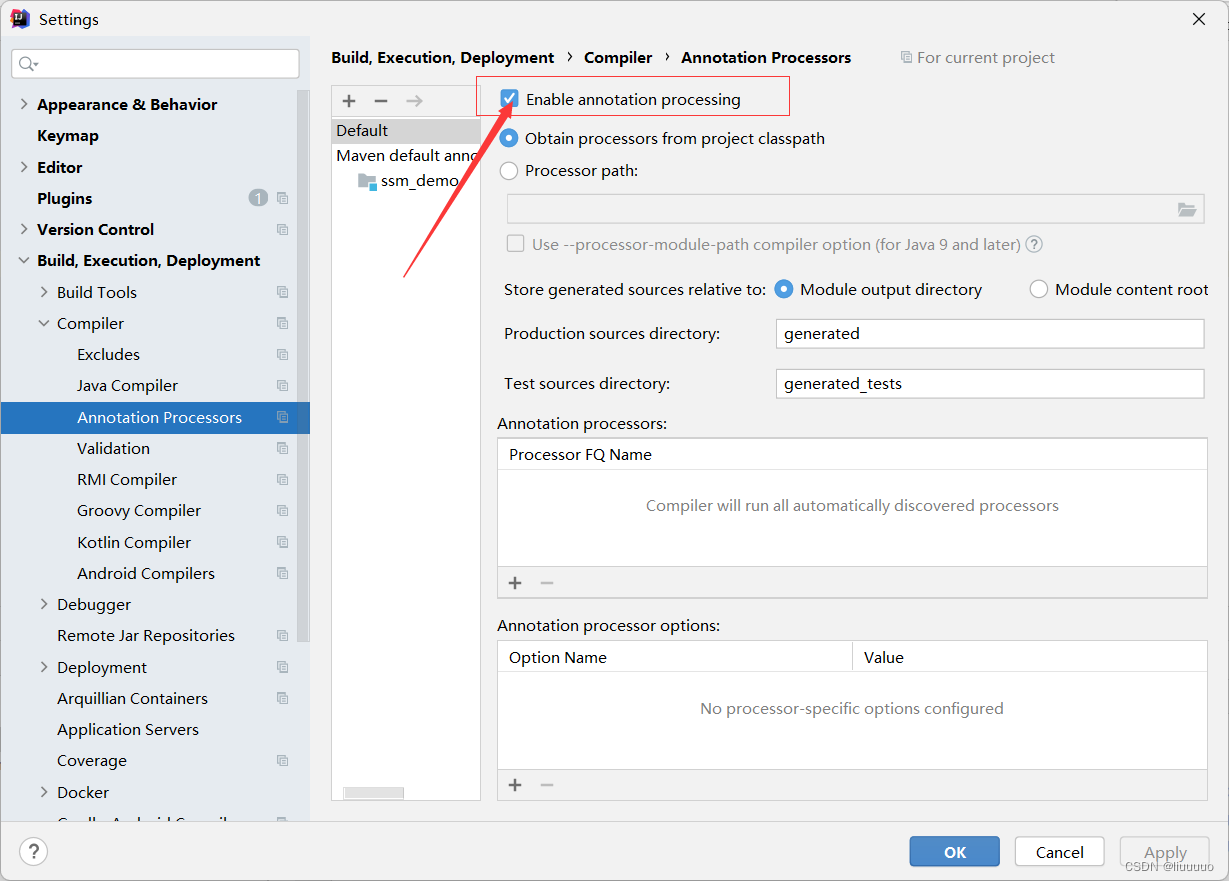Click the search magnifier icon in settings
This screenshot has height=881, width=1229.
(x=27, y=64)
